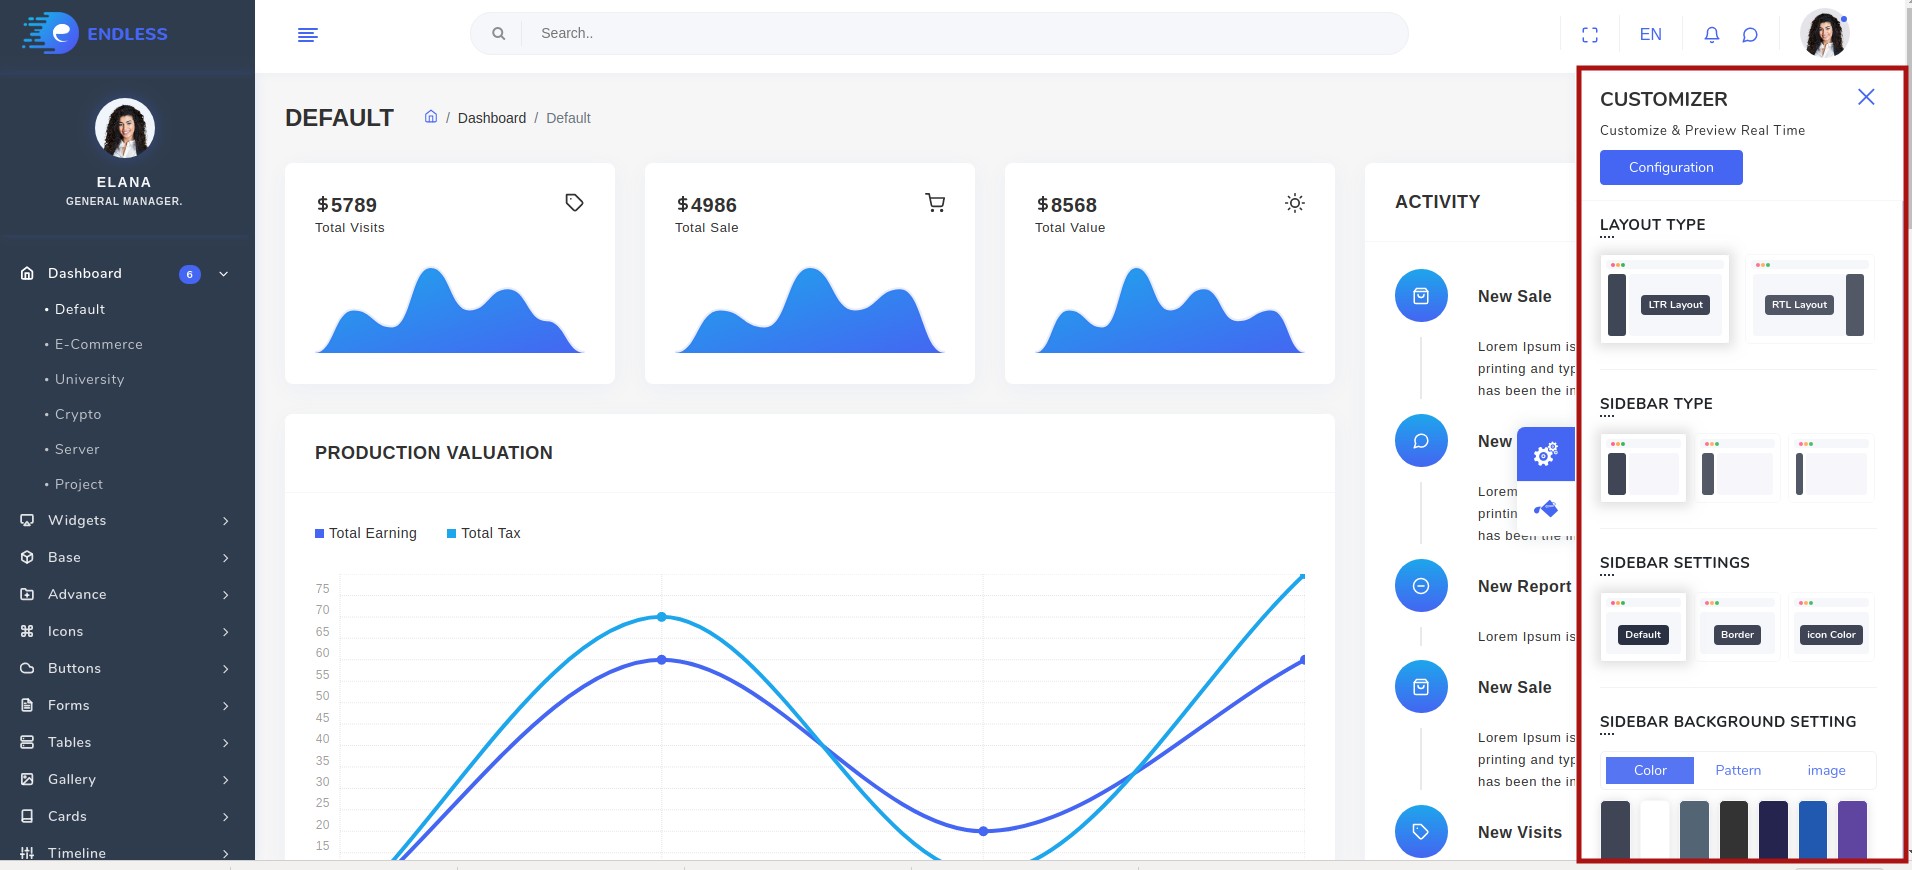Click Advance folder icon in sidebar
Image resolution: width=1912 pixels, height=870 pixels.
pyautogui.click(x=27, y=594)
